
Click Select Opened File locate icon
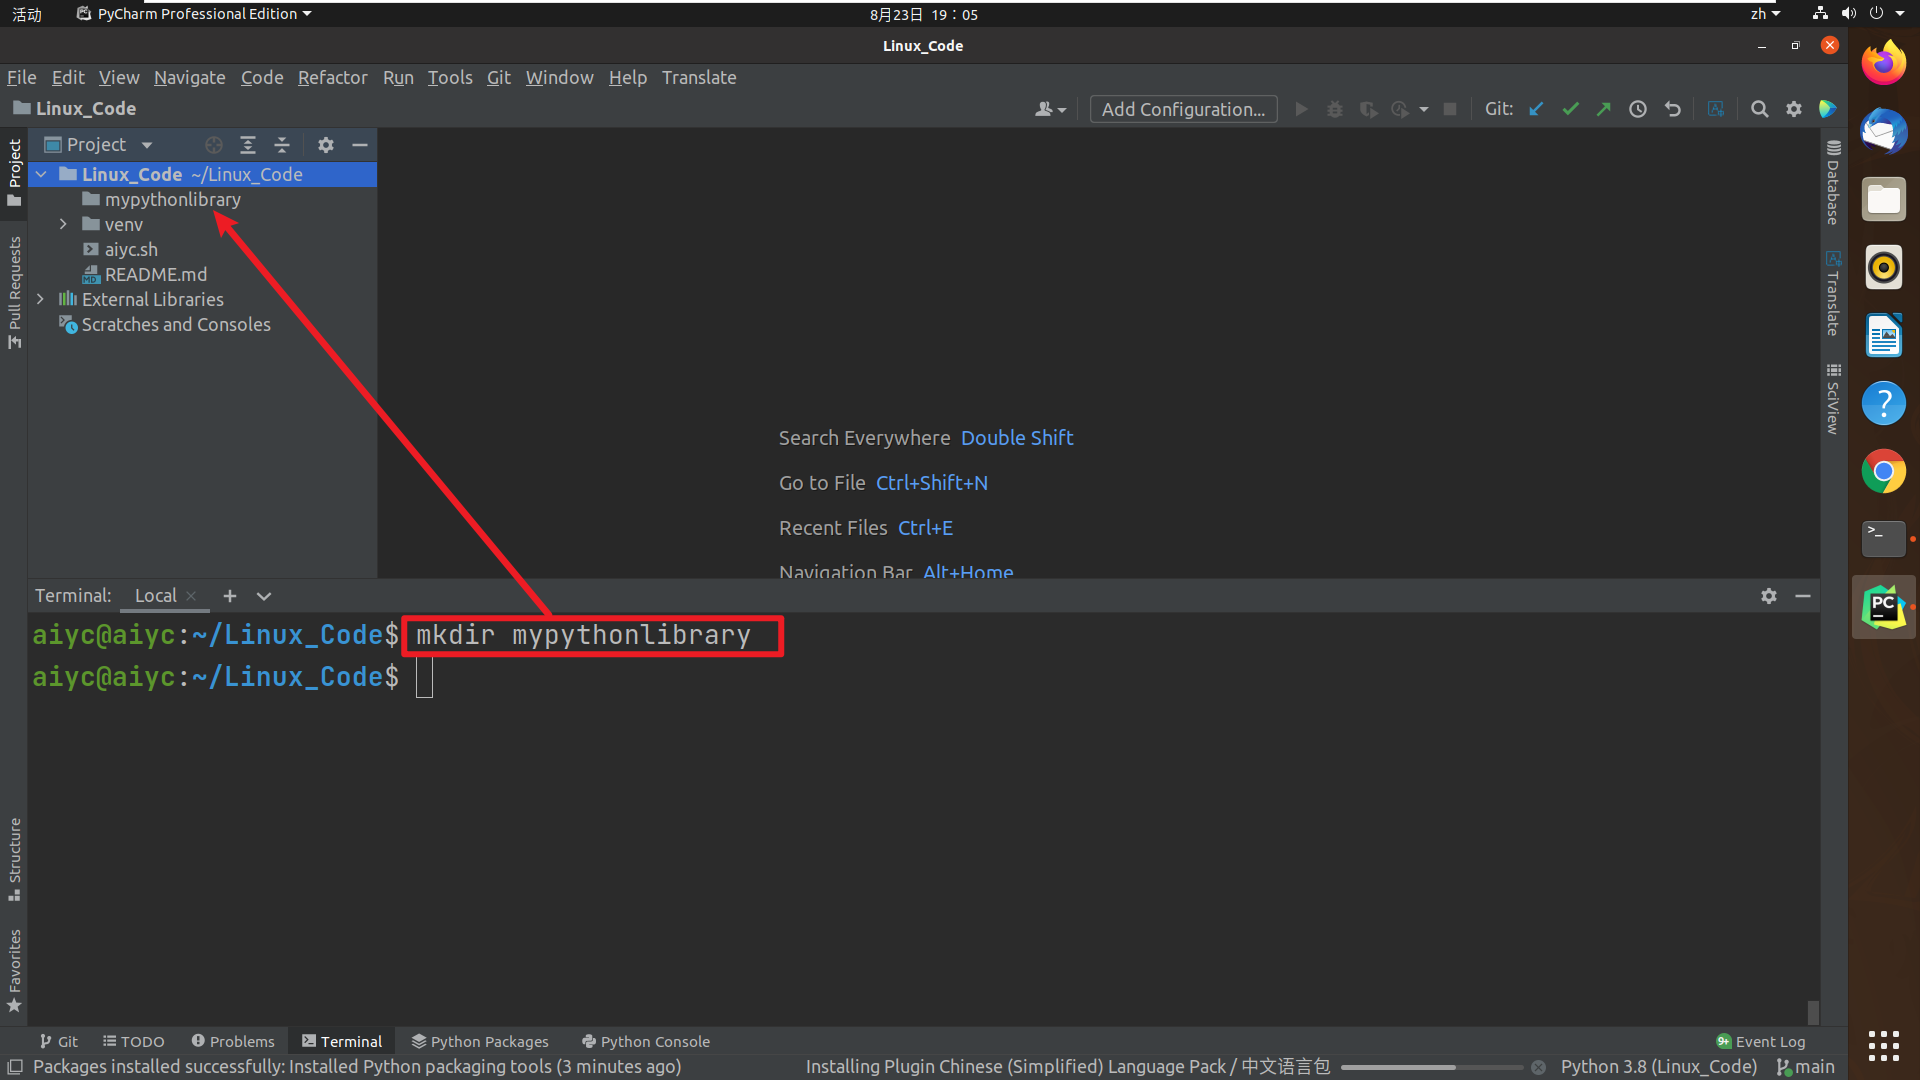point(214,145)
